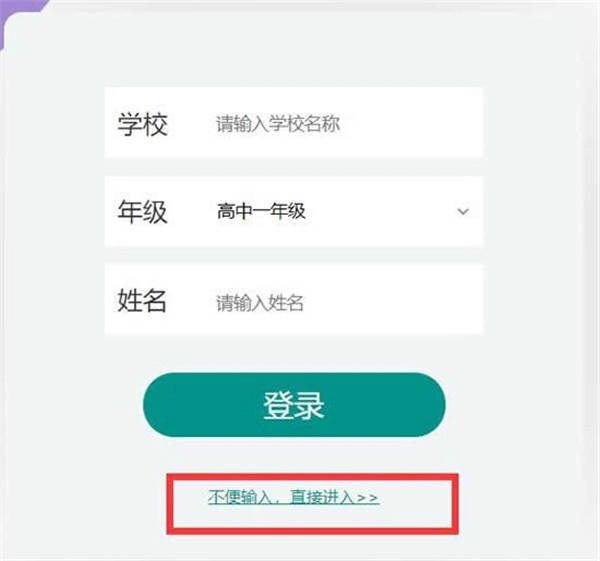Expand the 年级 grade dropdown
Screen dimensions: 600x561
point(340,212)
